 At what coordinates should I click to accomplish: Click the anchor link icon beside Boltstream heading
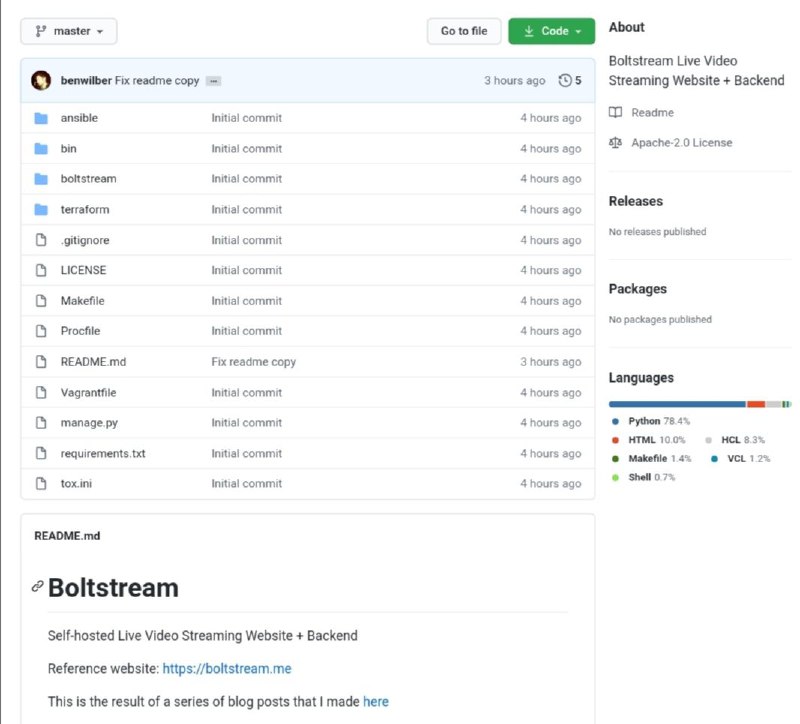point(37,587)
